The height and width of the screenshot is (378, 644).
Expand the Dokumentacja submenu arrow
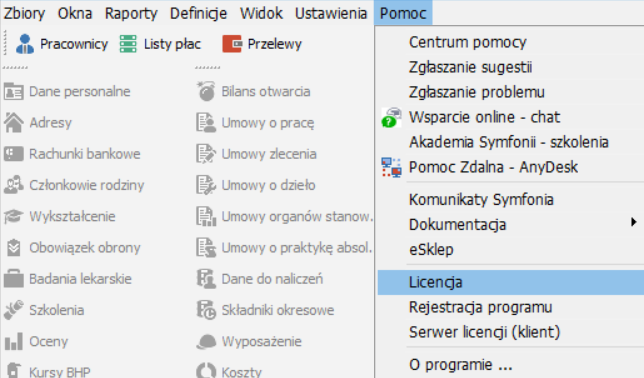point(634,222)
